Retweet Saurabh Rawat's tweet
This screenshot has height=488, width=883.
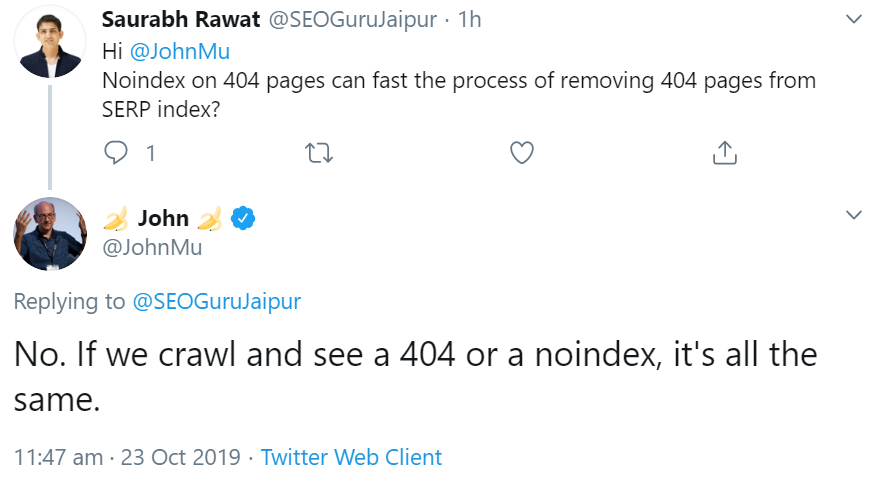point(318,153)
